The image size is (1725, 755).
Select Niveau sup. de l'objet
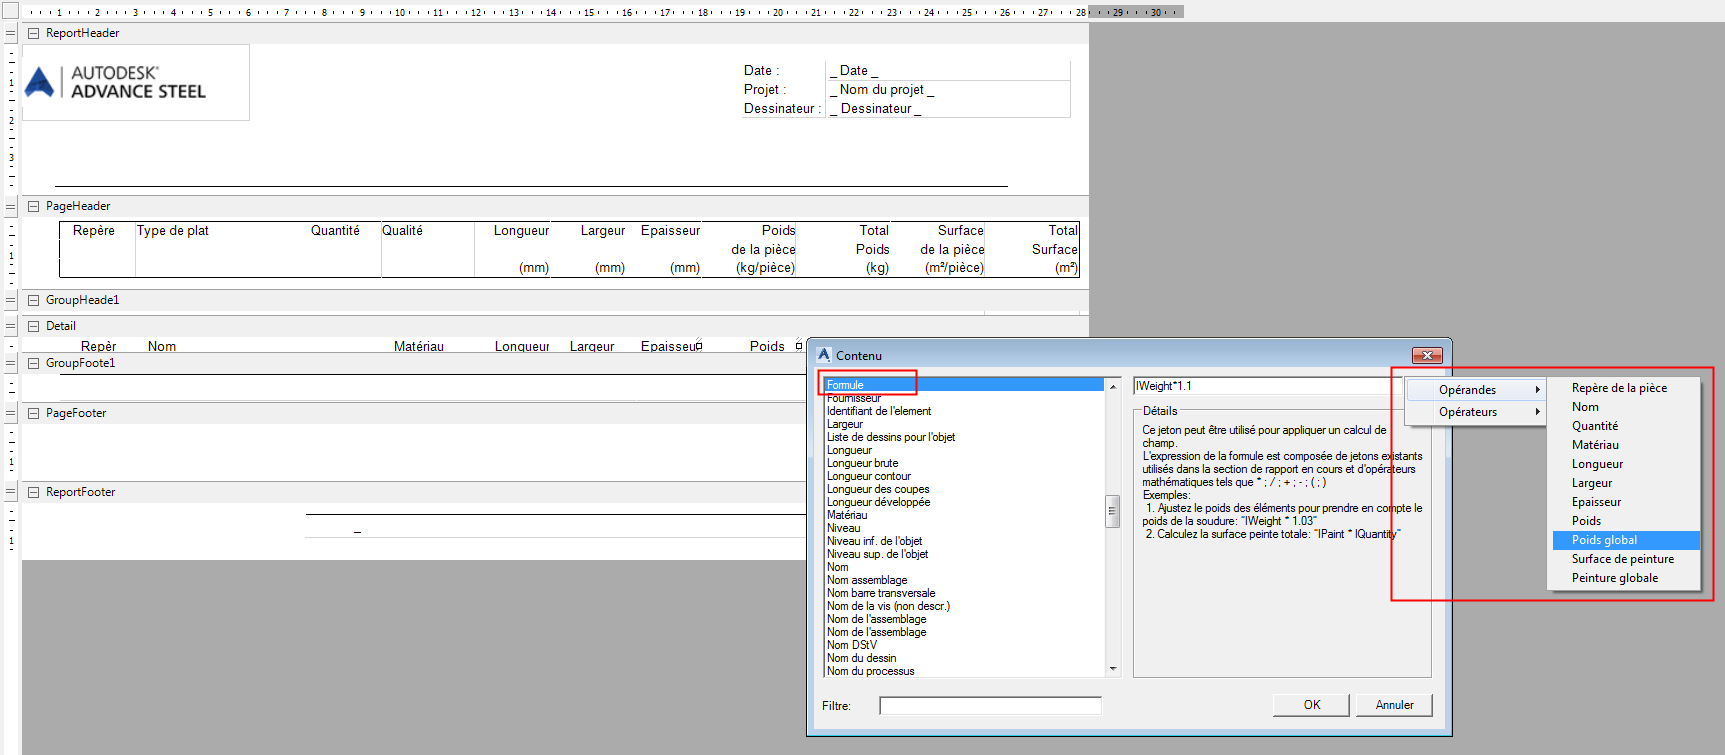963,554
